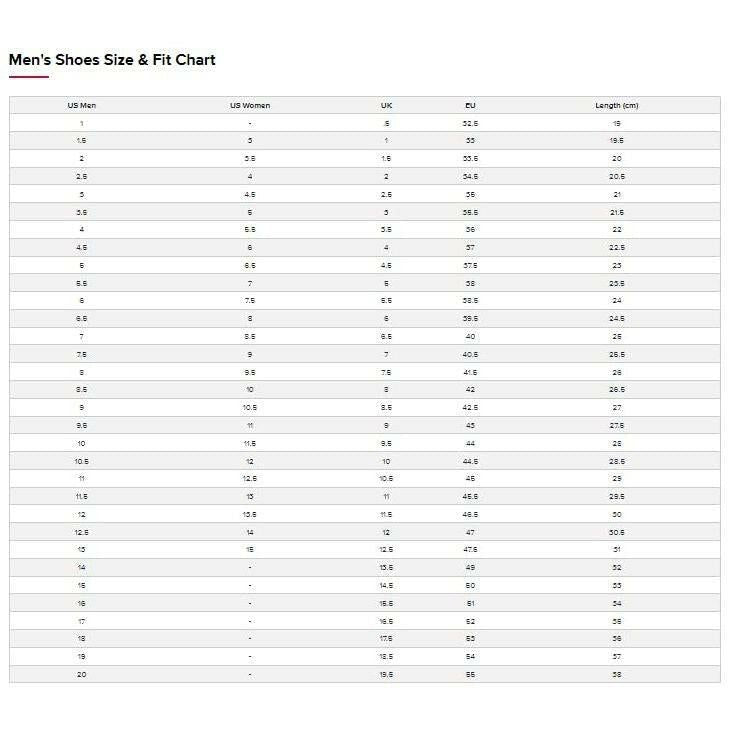
Task: Click the US Men size 20 cell
Action: click(82, 674)
